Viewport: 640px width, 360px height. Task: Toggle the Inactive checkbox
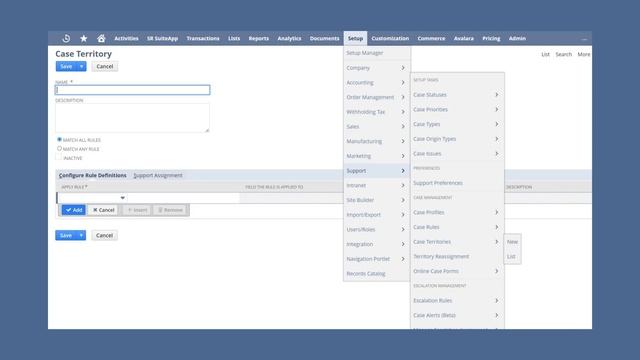59,158
